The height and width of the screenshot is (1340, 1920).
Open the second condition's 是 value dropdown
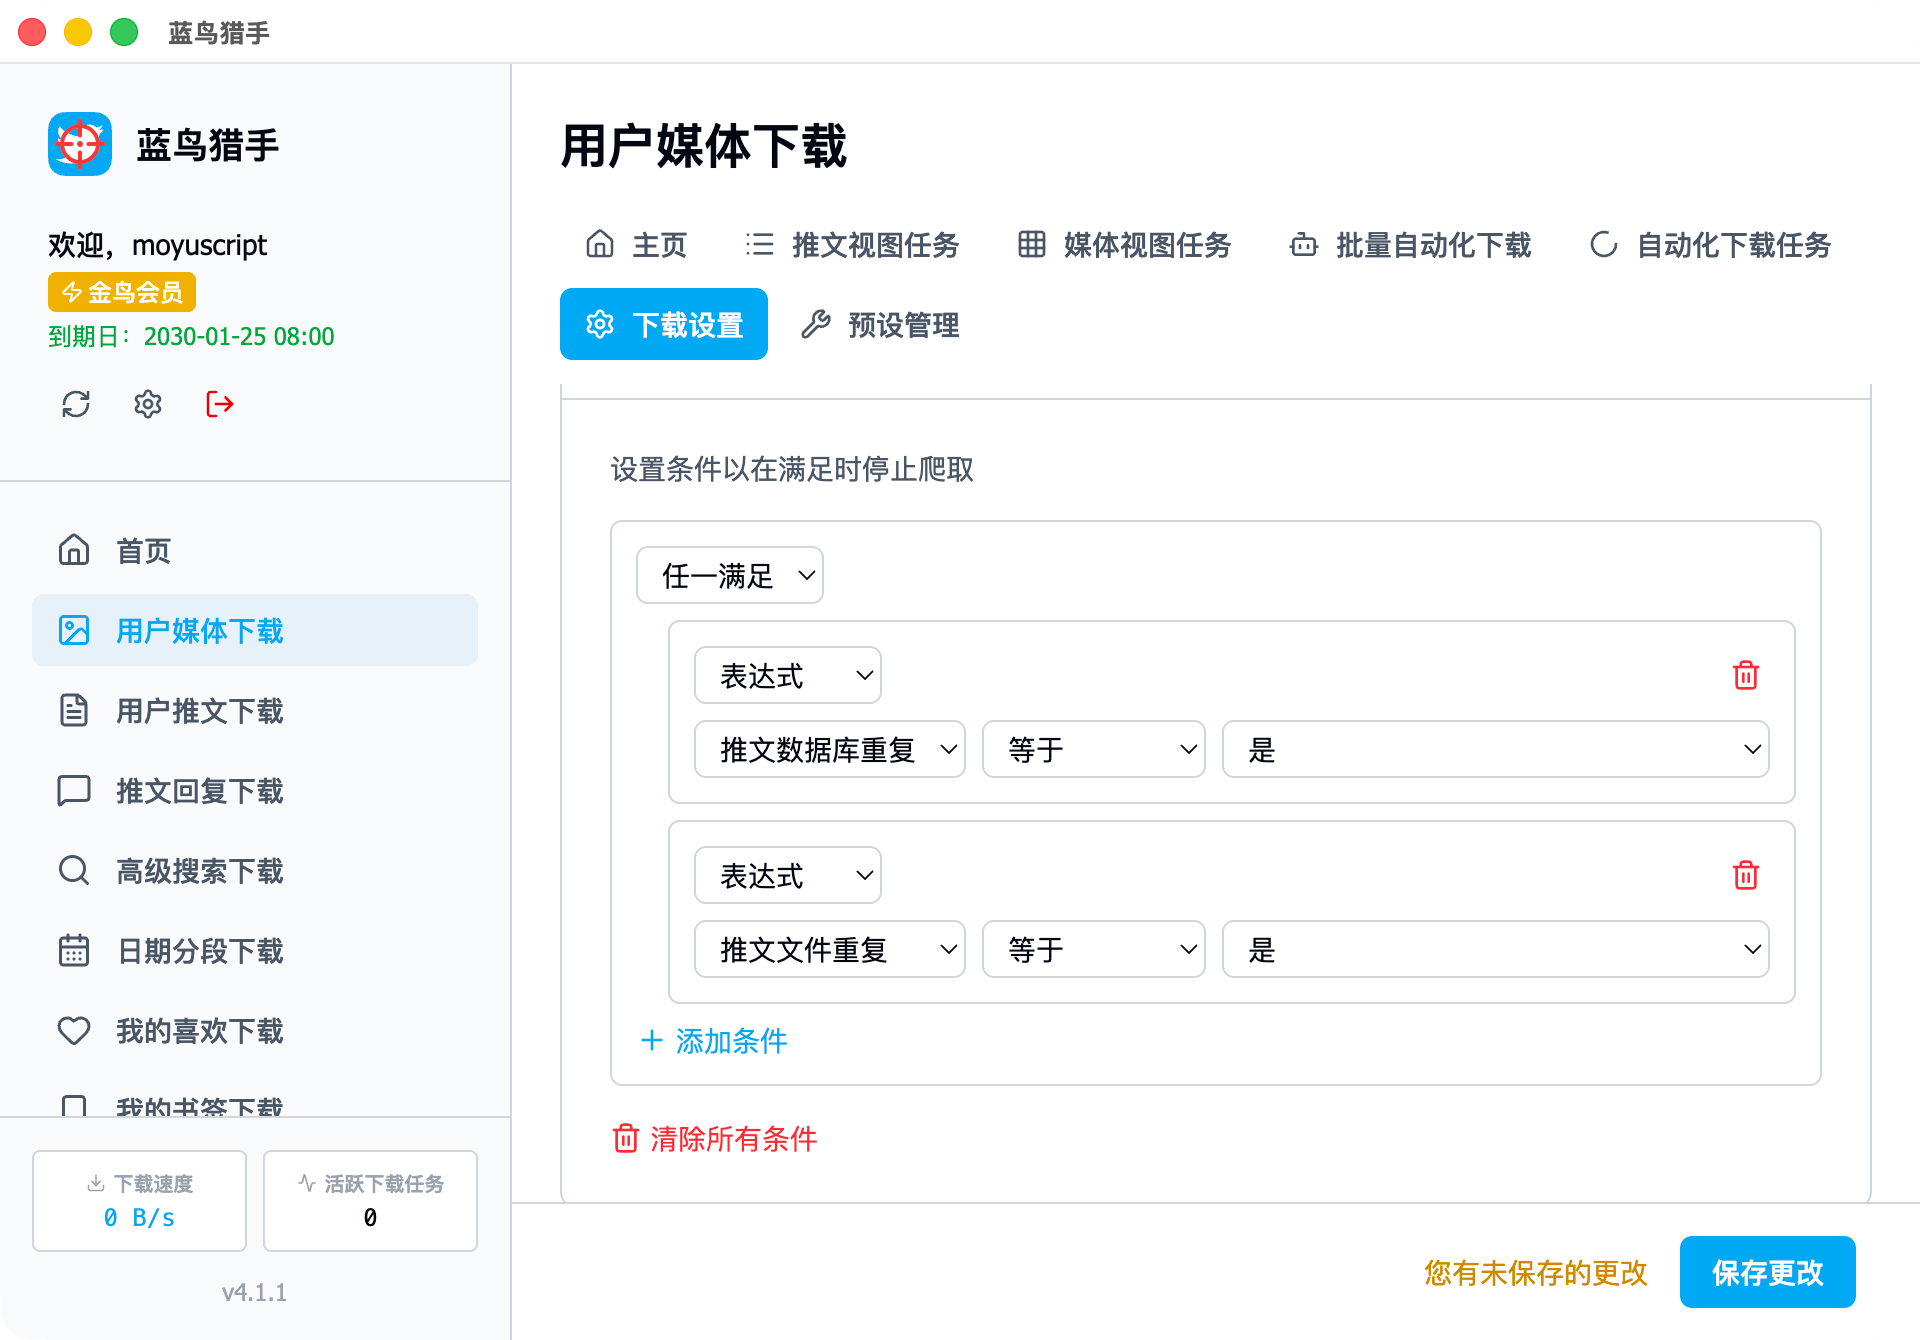pyautogui.click(x=1495, y=950)
